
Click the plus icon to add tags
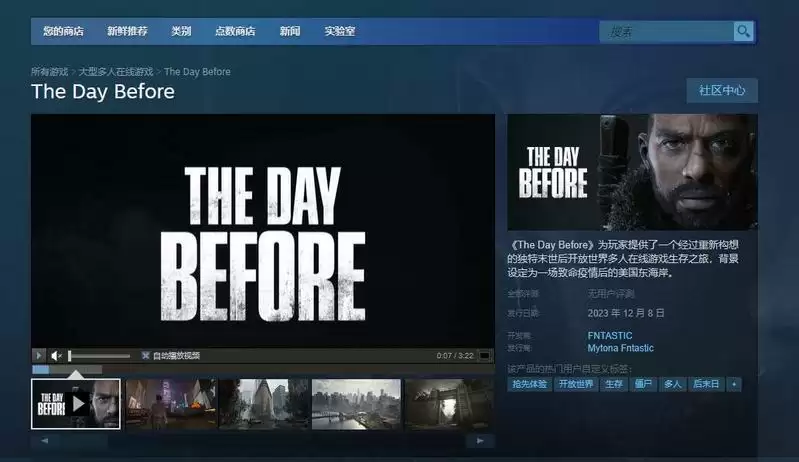pos(734,384)
